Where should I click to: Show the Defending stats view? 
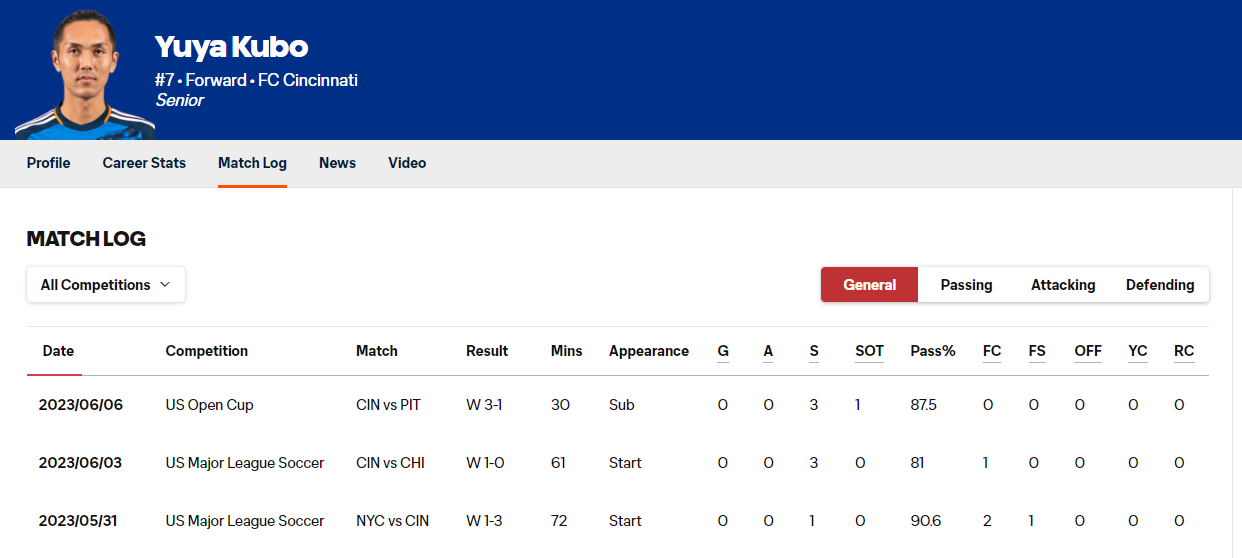click(1160, 285)
